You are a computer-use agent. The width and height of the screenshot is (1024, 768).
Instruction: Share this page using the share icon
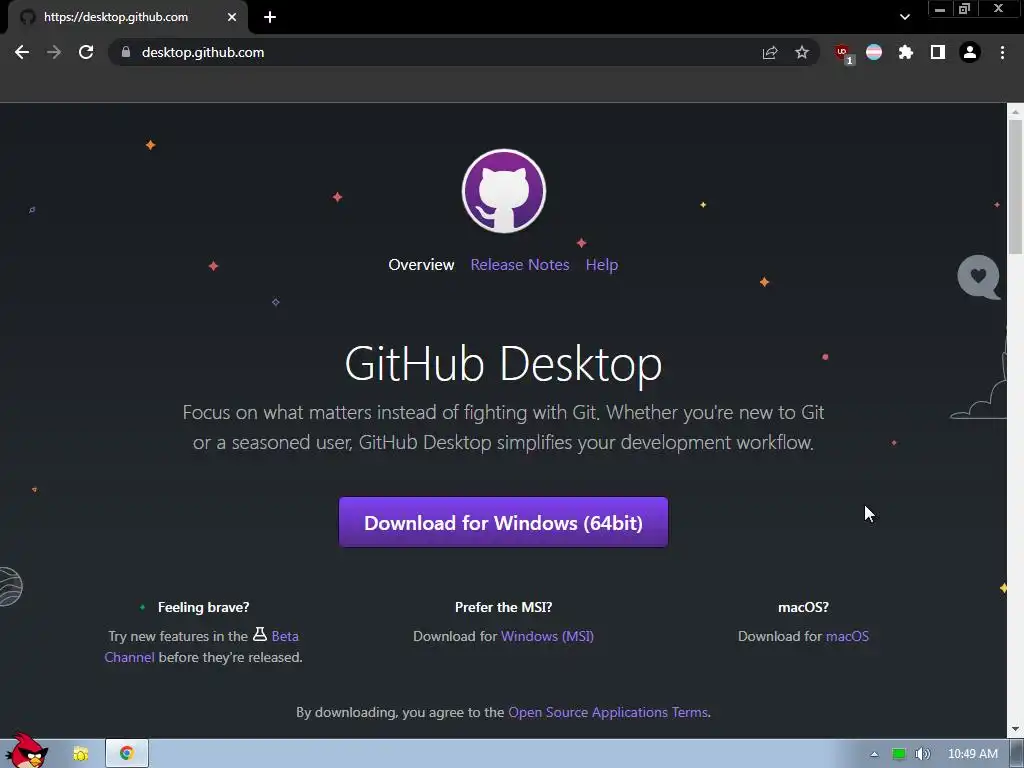[770, 52]
